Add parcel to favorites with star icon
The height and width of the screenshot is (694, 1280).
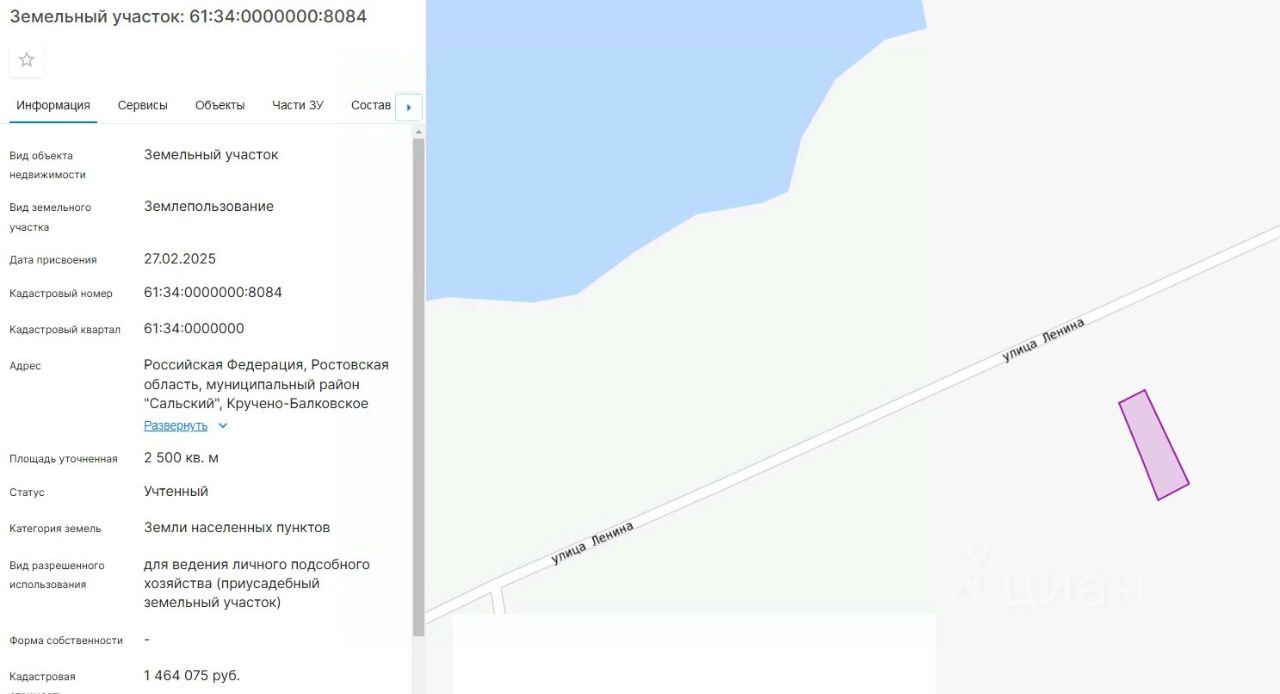click(x=27, y=60)
